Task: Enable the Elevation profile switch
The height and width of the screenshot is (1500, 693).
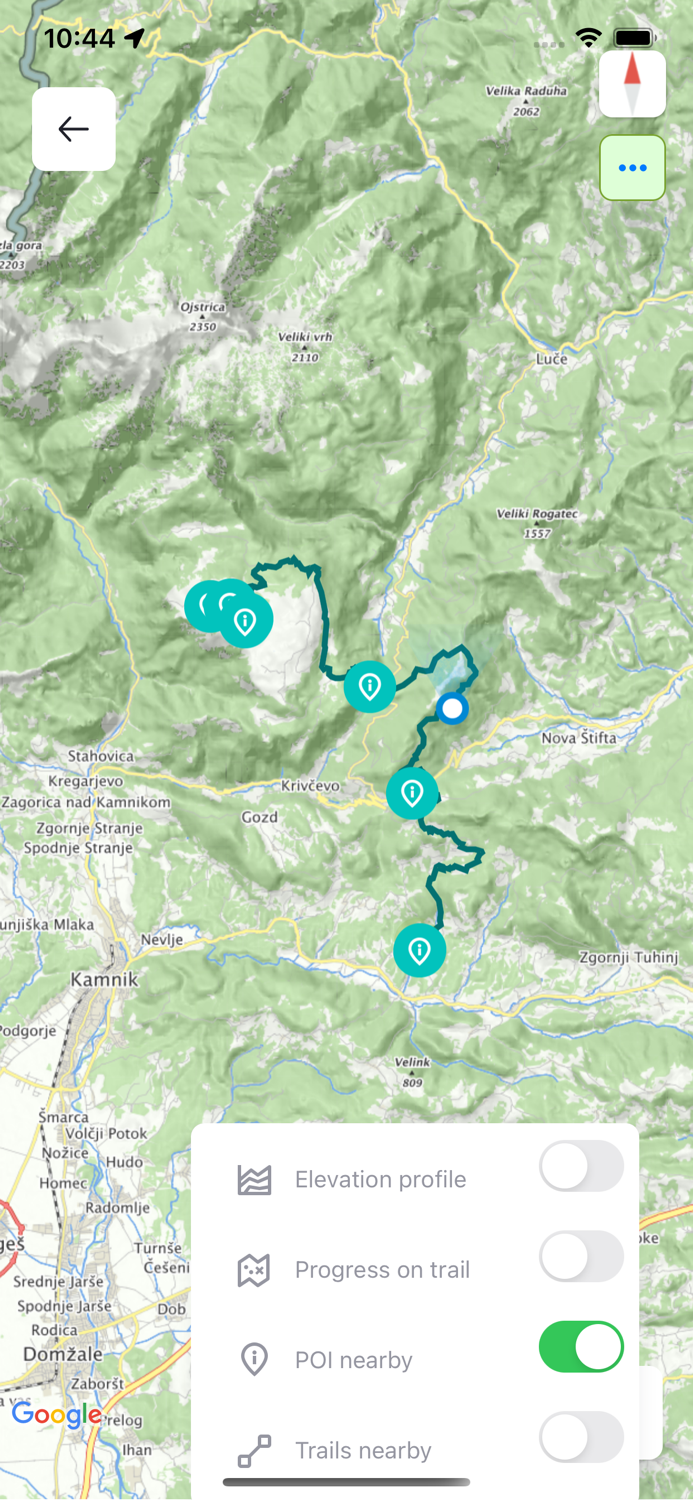Action: (581, 1166)
